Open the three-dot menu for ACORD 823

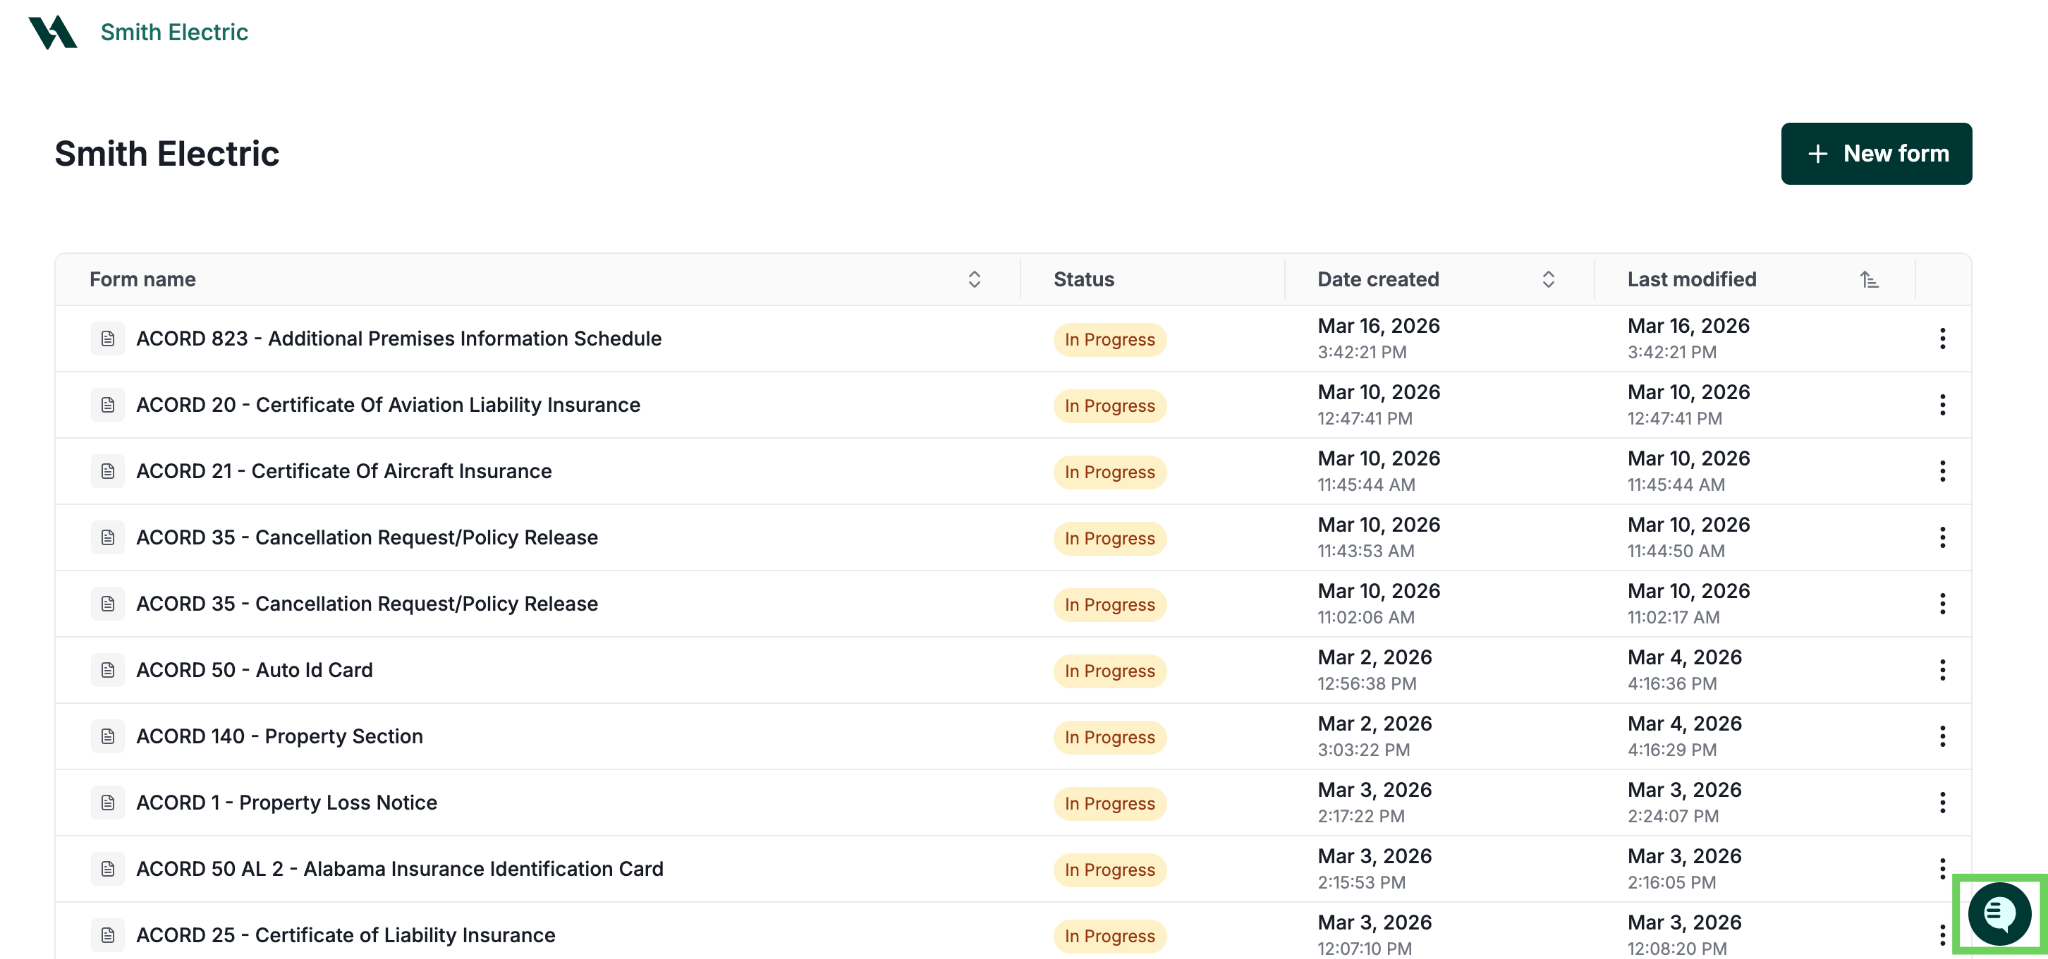[1942, 339]
